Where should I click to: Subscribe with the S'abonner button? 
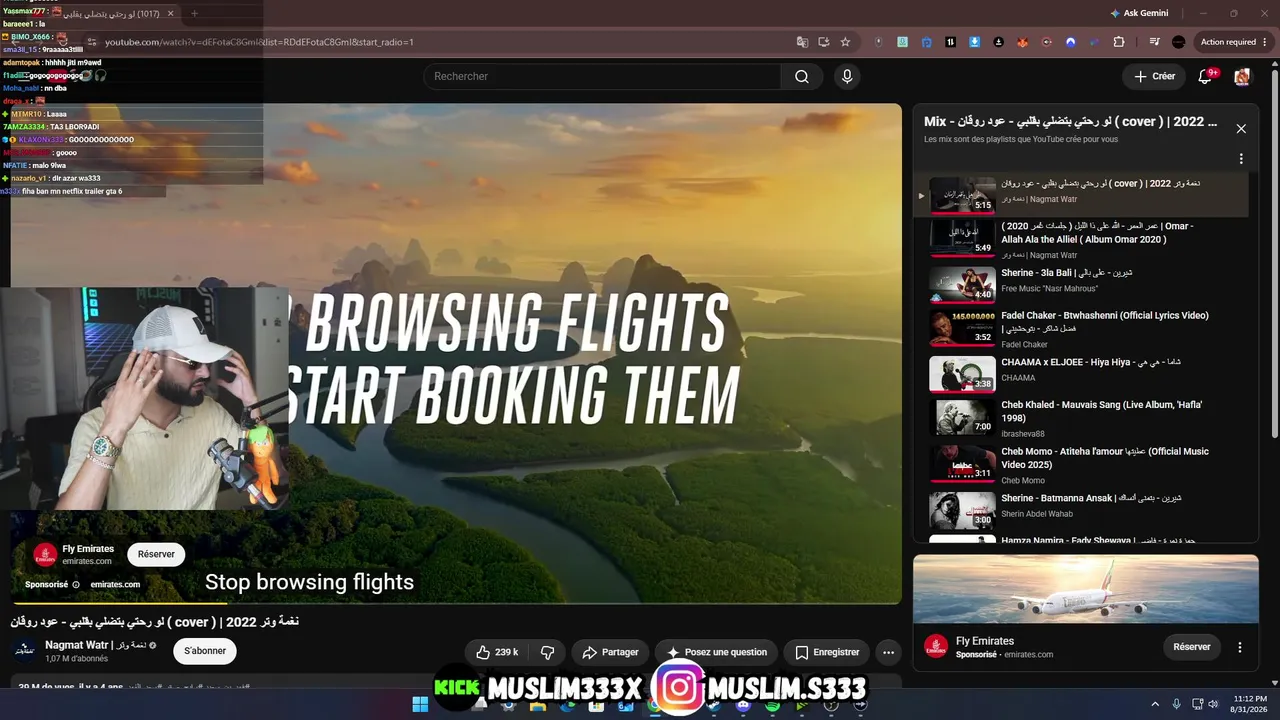pos(205,651)
